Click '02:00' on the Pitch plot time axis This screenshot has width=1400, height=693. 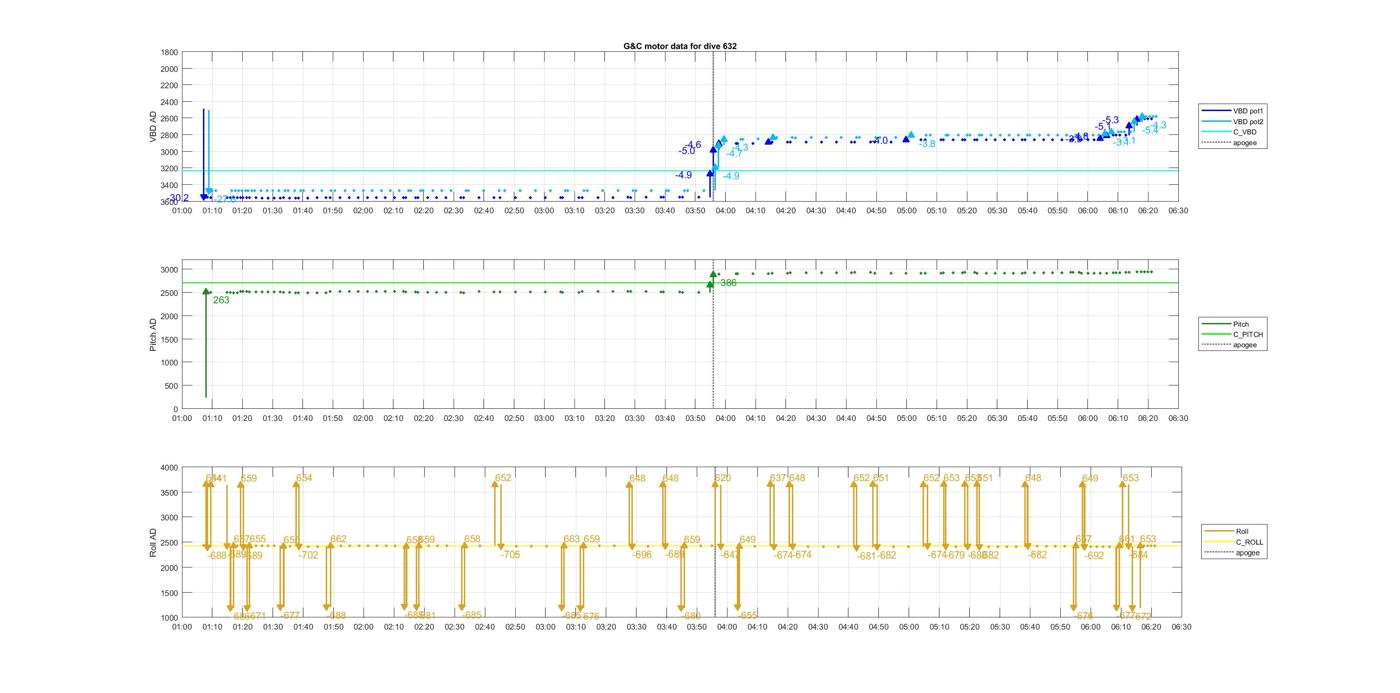[x=363, y=418]
